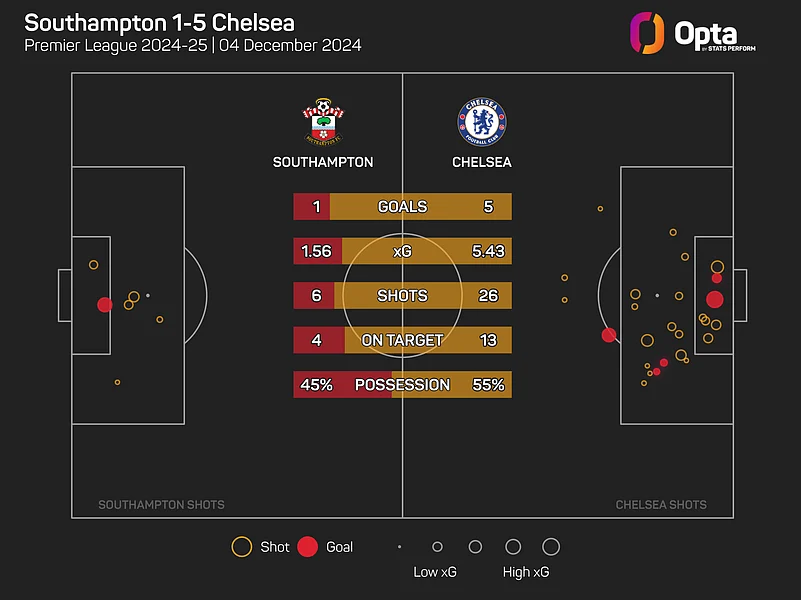Select Chelsea's goal marker on the penalty arc
Viewport: 801px width, 600px height.
(608, 335)
